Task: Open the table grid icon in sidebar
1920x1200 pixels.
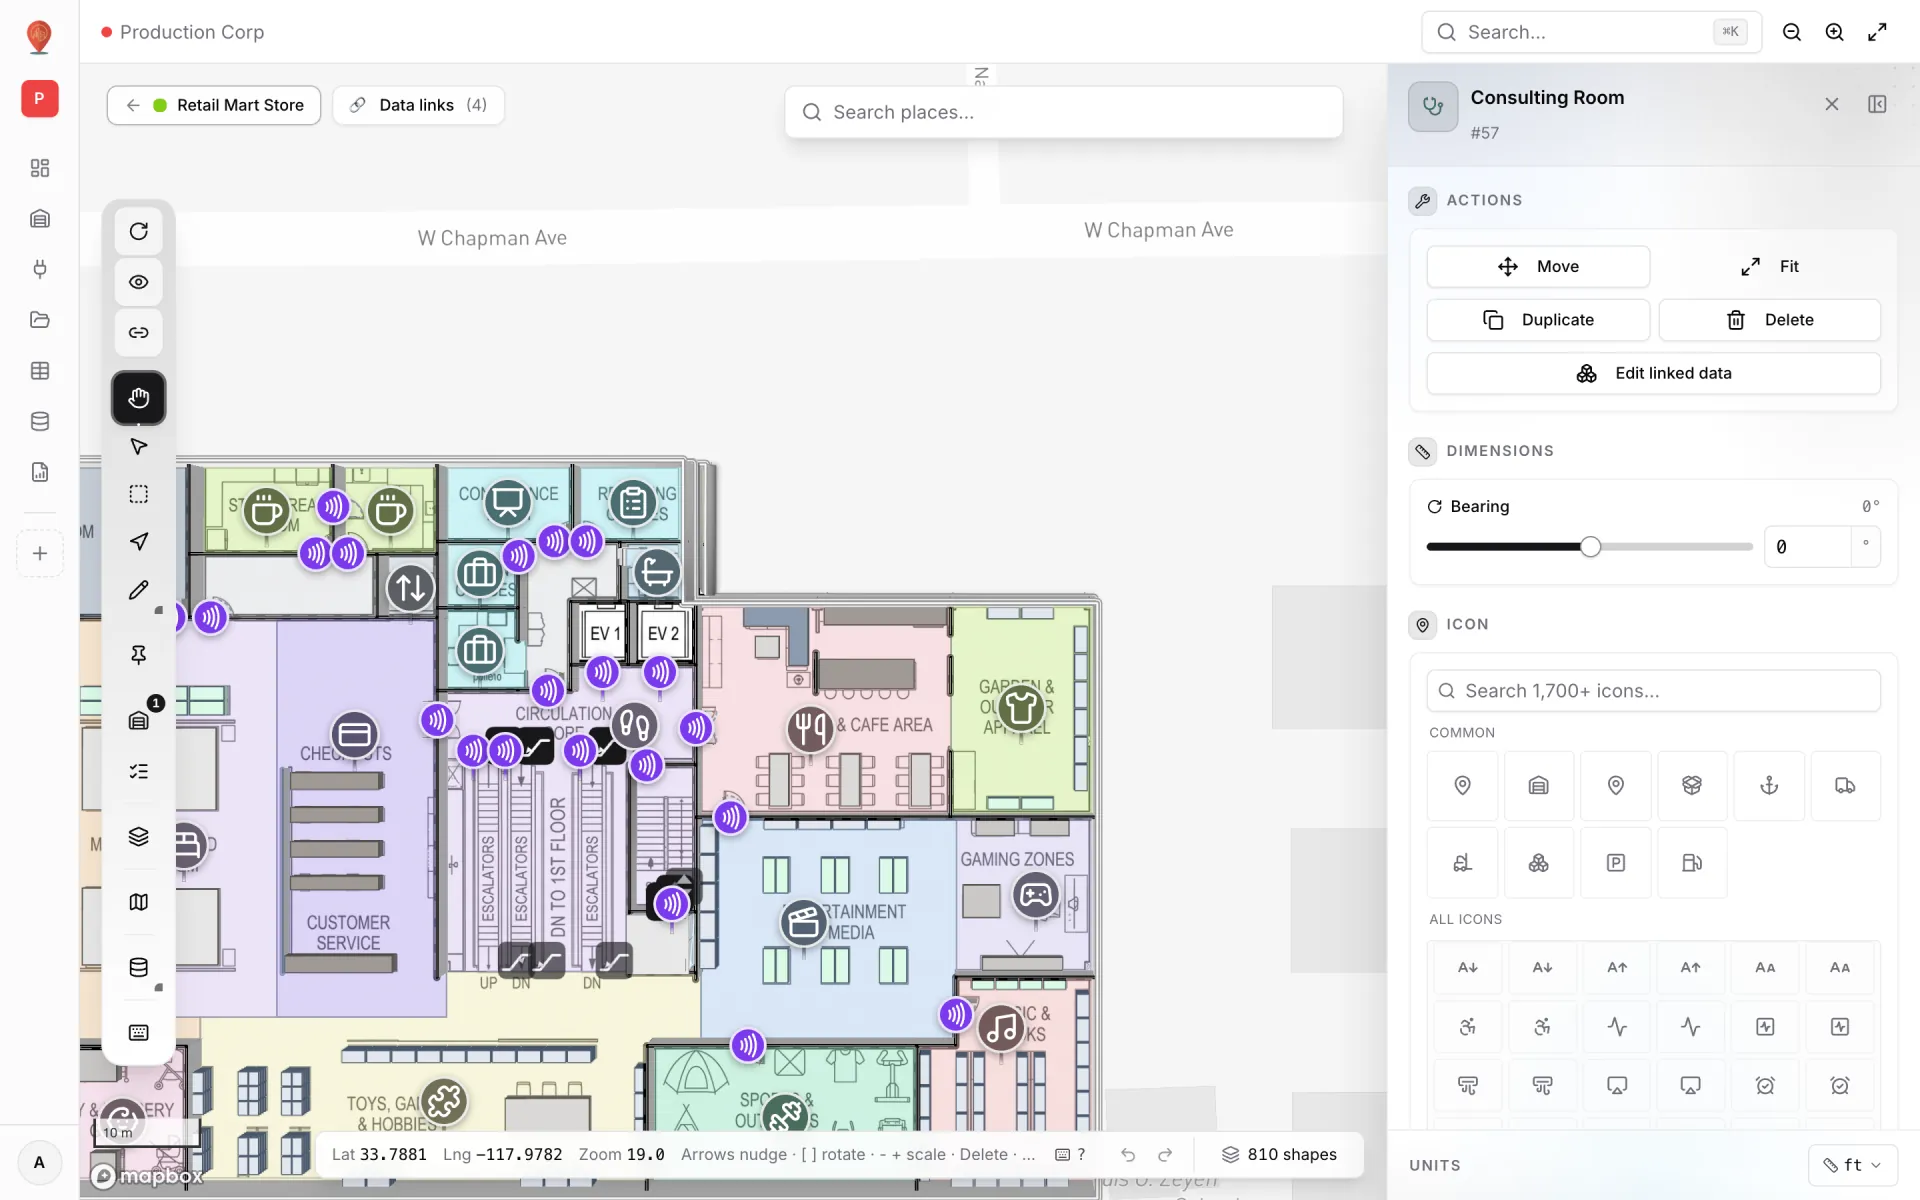Action: pos(40,370)
